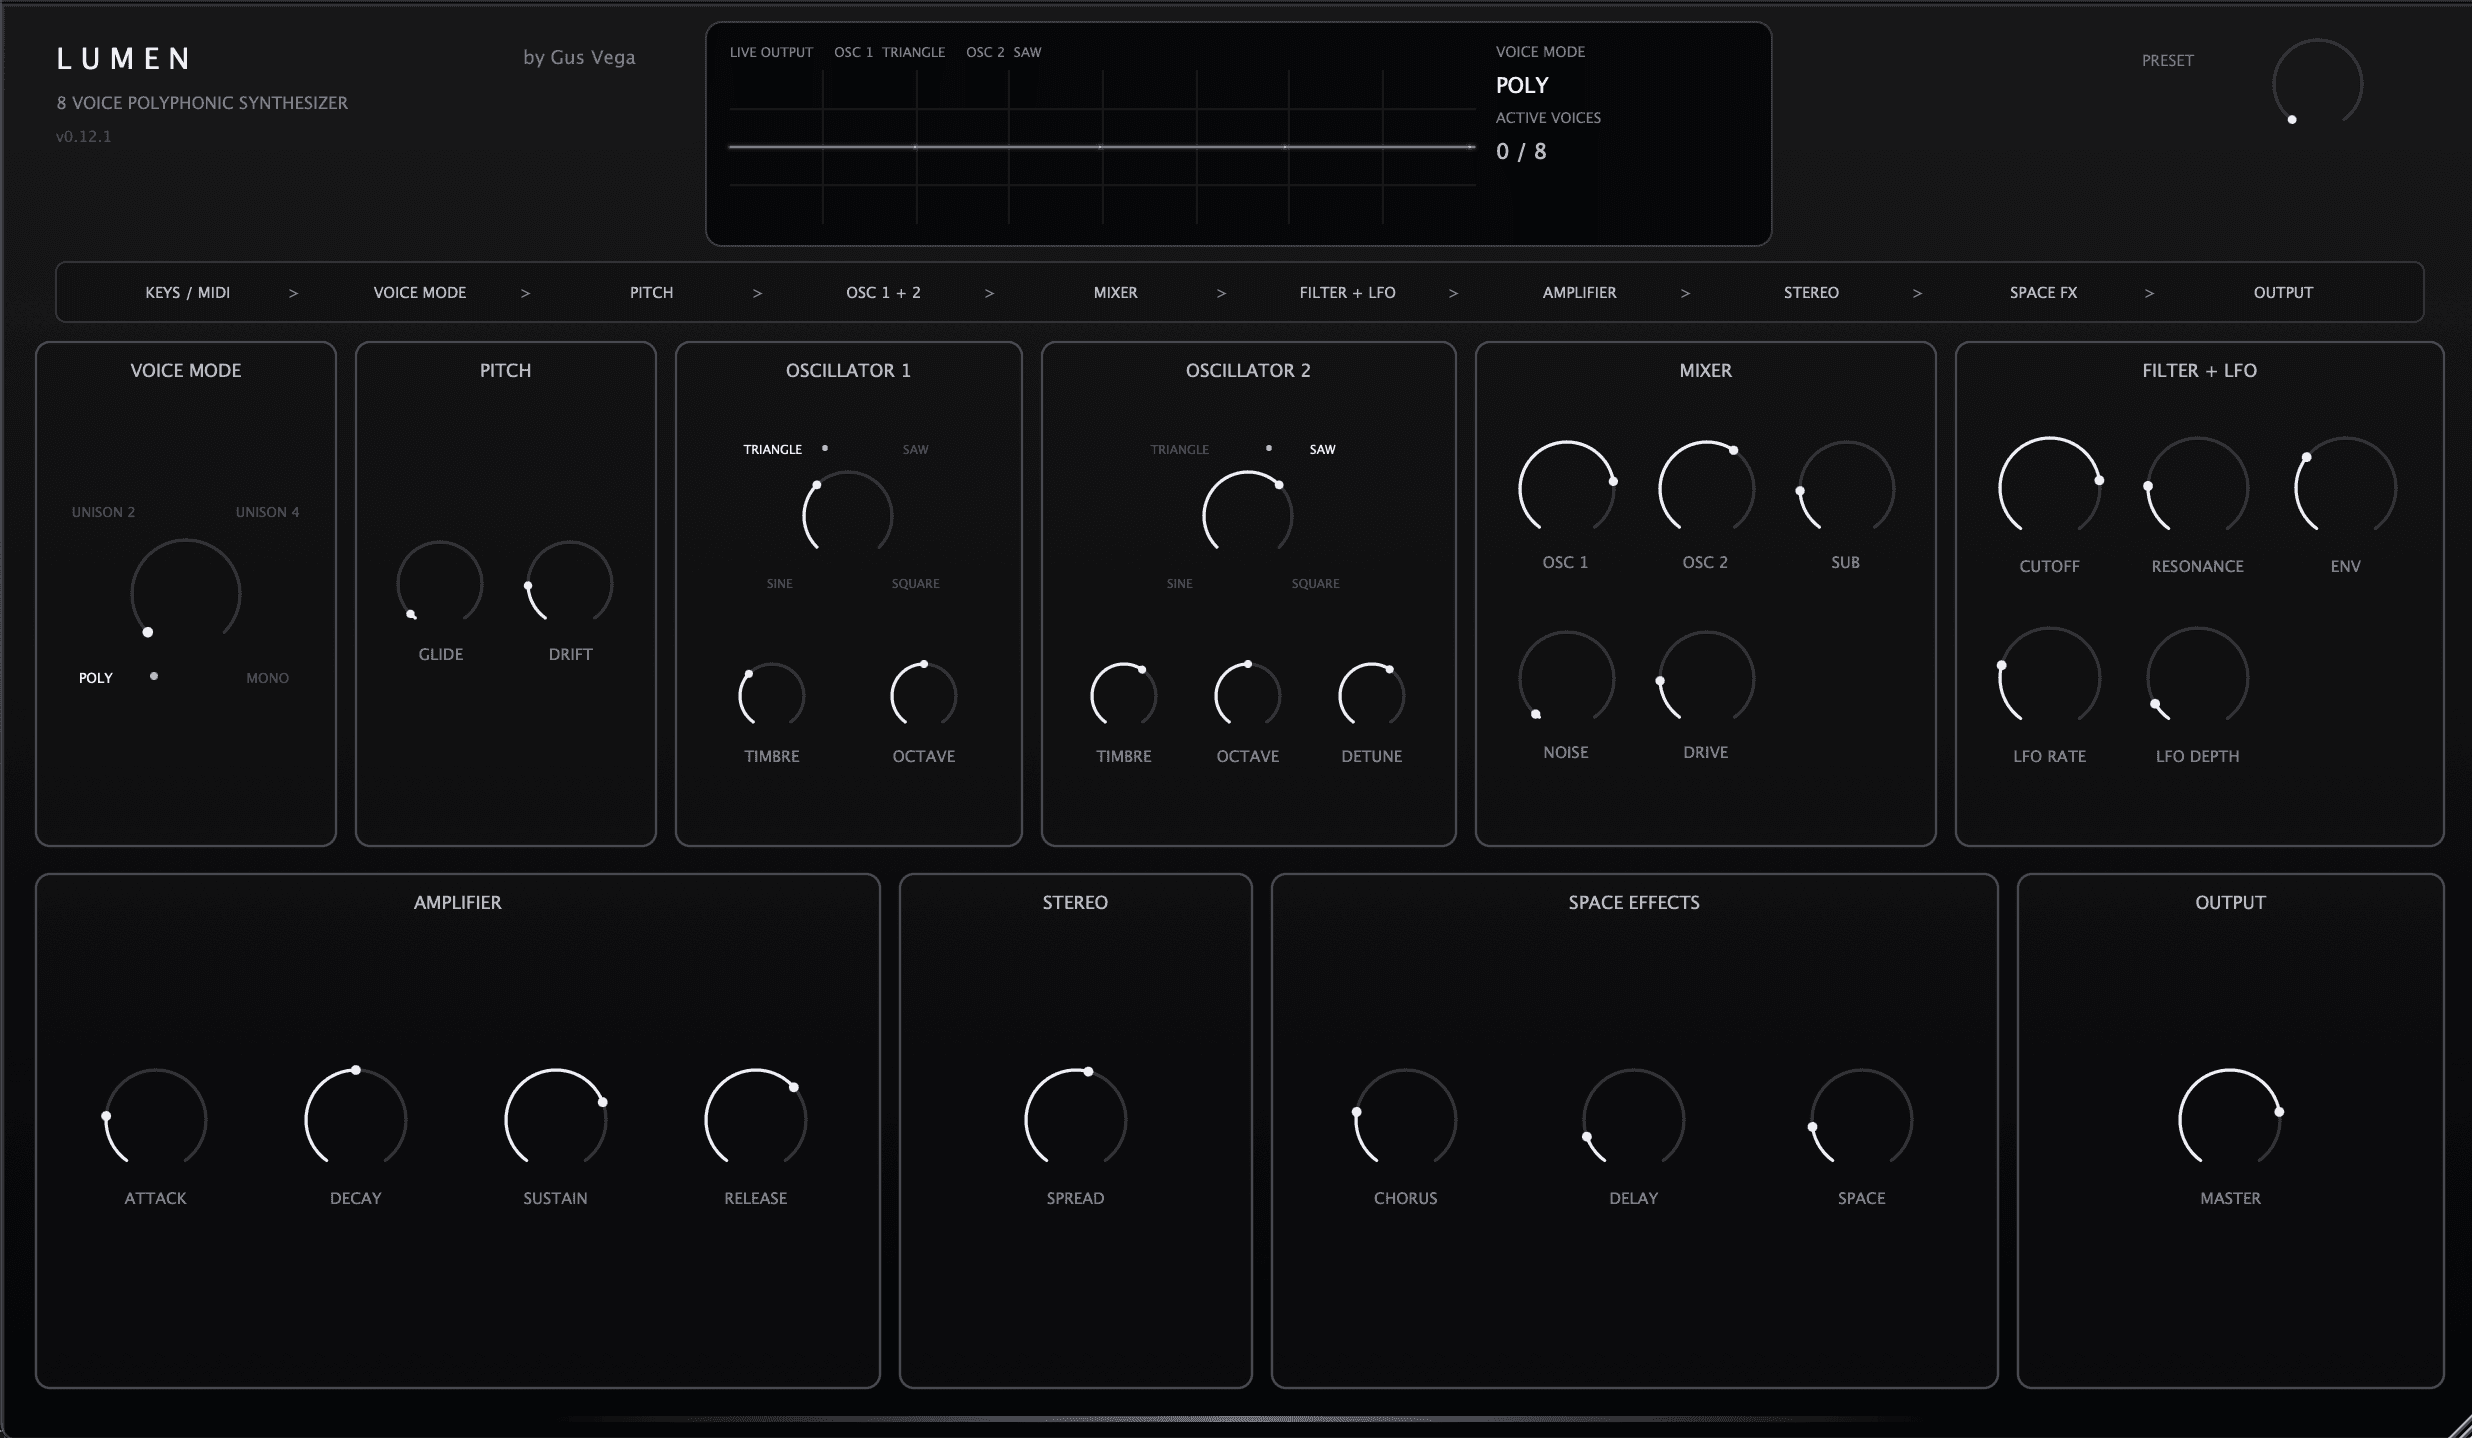Select POLY voice mode label
The image size is (2472, 1438).
point(96,678)
